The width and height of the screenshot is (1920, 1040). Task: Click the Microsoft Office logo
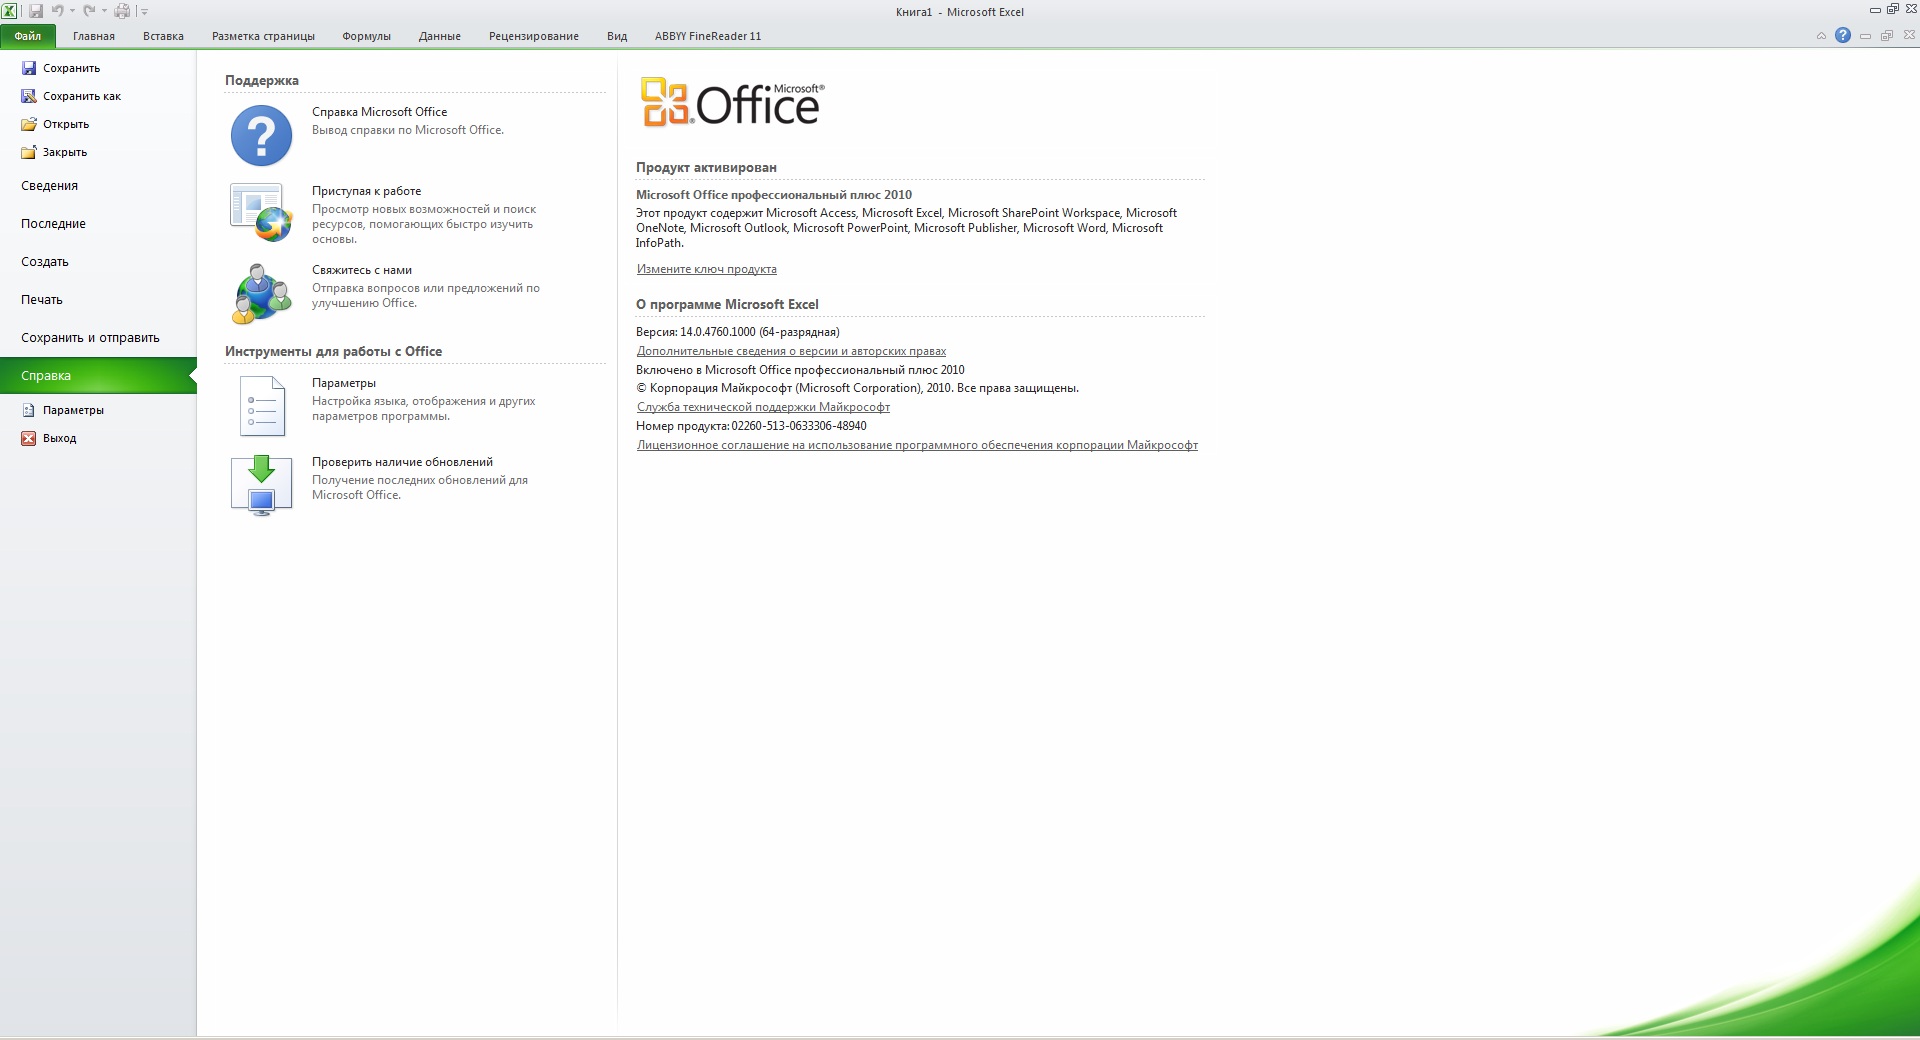tap(733, 102)
